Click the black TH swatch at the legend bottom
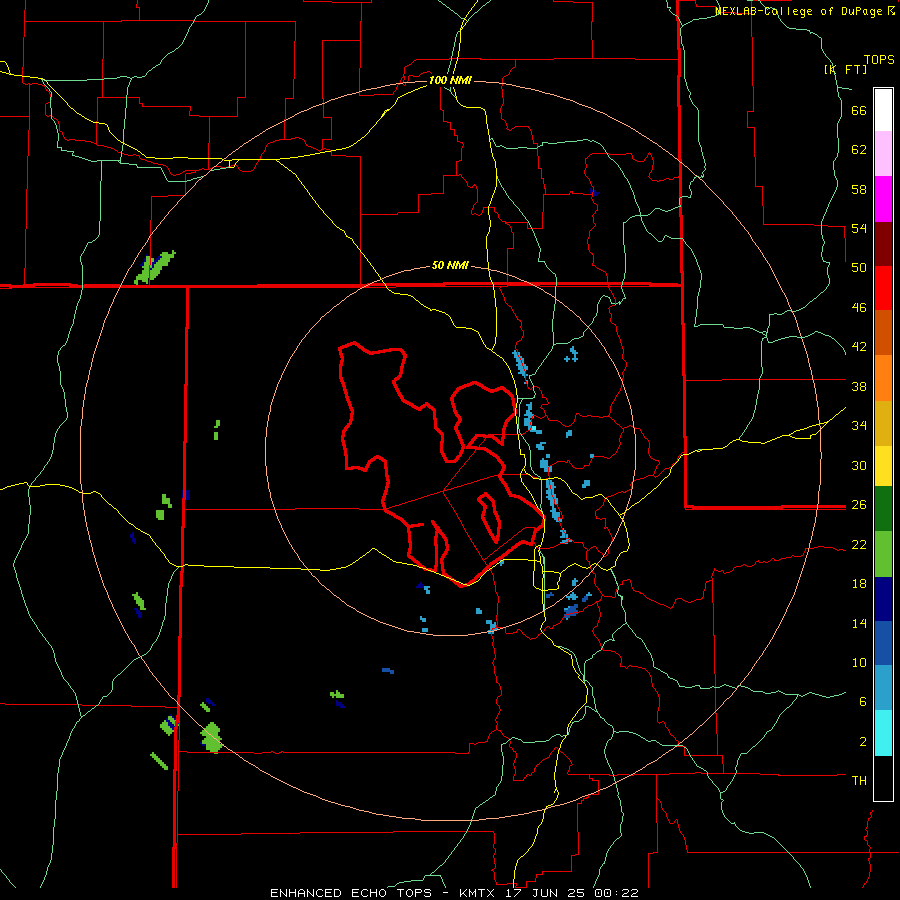900x900 pixels. [883, 778]
